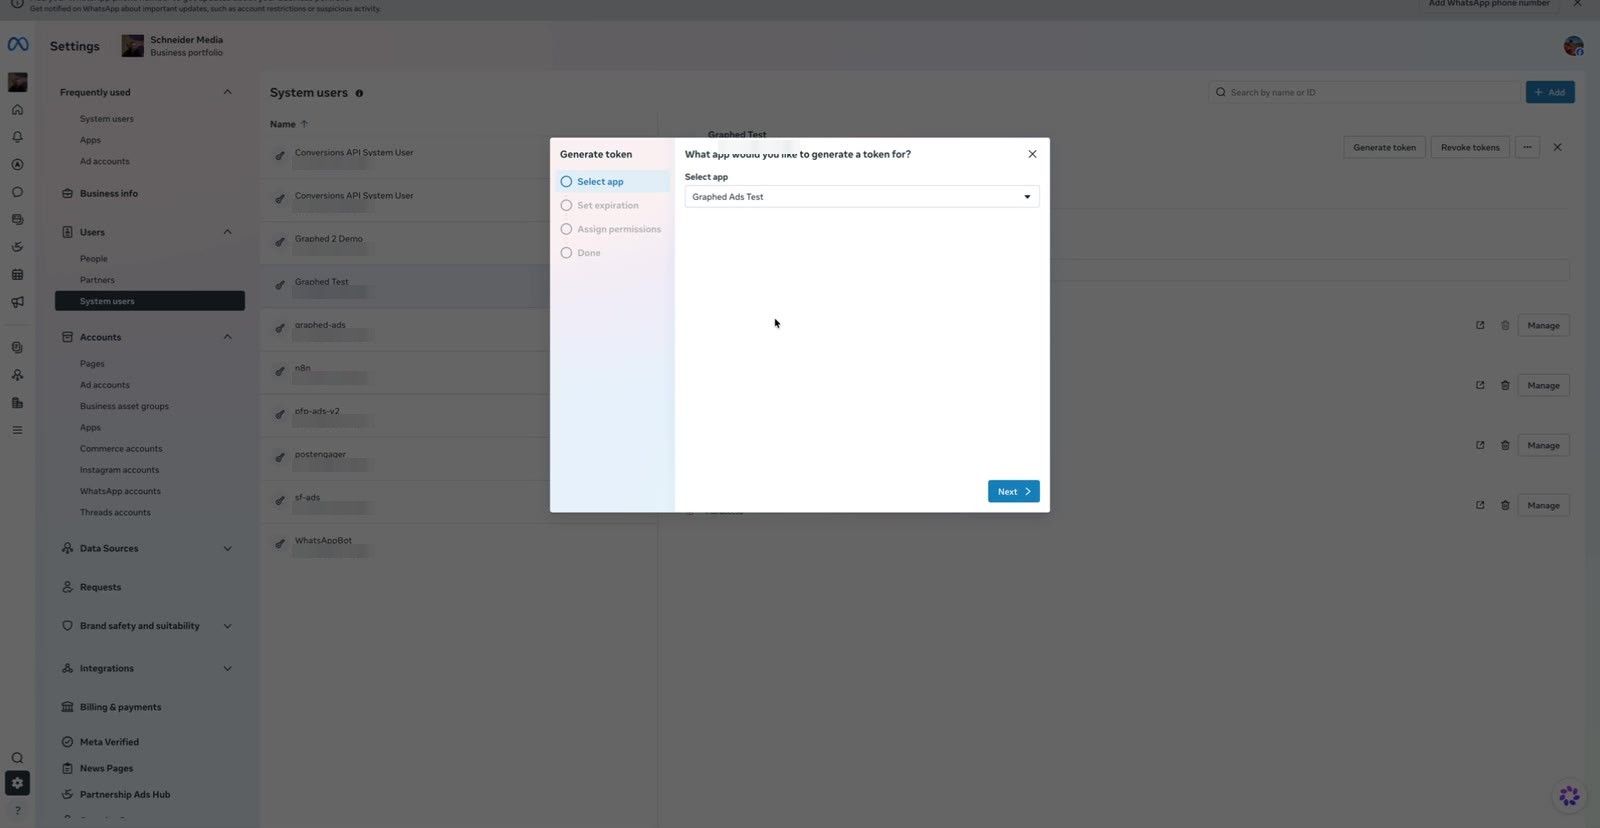Open WhatsApp accounts
Viewport: 1600px width, 828px height.
[120, 491]
